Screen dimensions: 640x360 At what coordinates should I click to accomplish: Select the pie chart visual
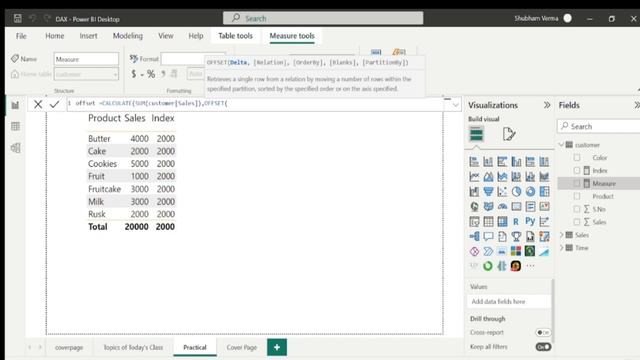coord(516,191)
